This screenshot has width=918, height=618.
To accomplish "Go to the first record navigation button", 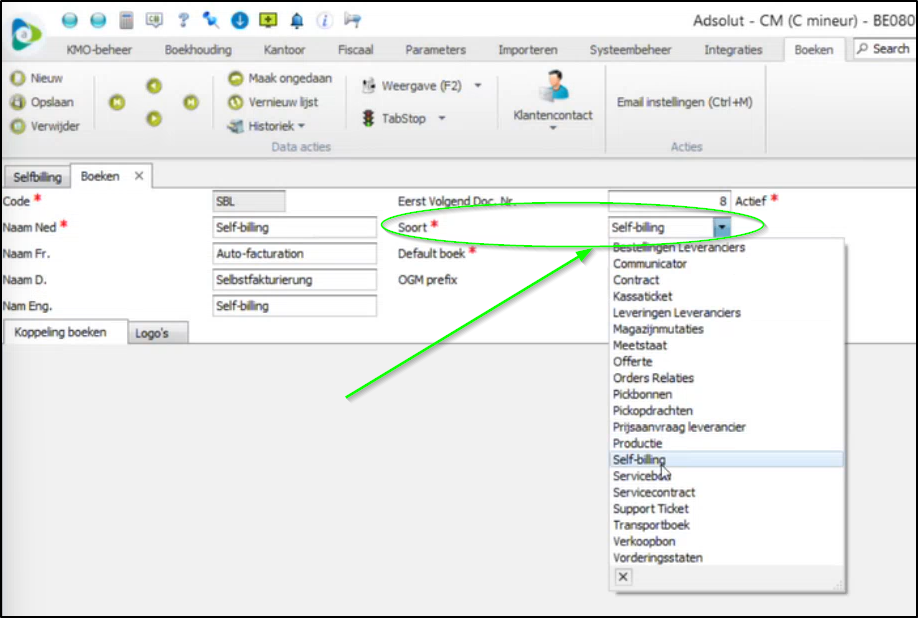I will (x=117, y=102).
